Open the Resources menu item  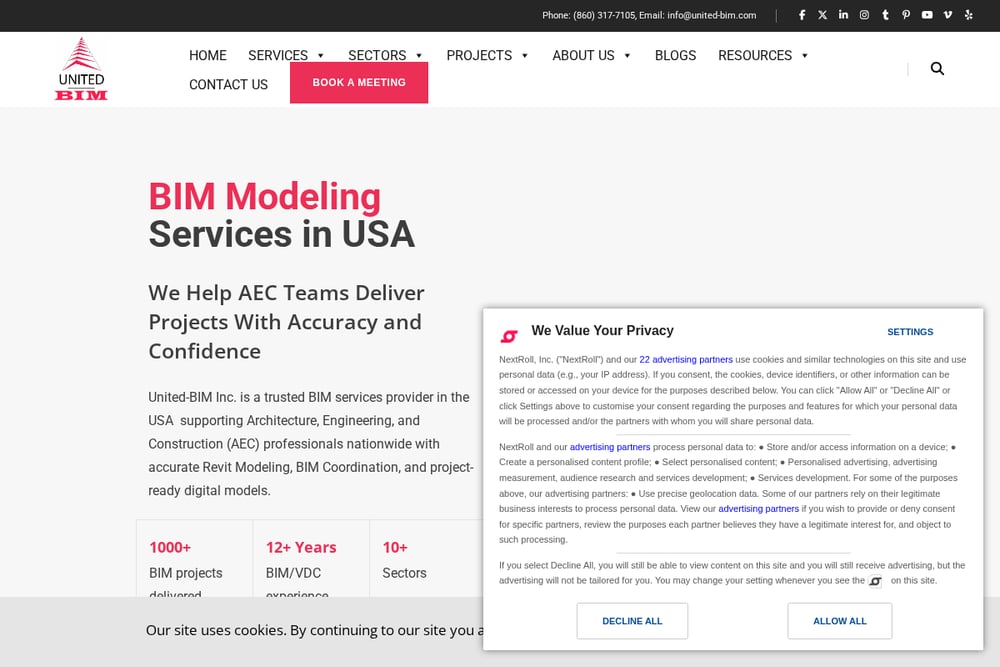coord(755,55)
